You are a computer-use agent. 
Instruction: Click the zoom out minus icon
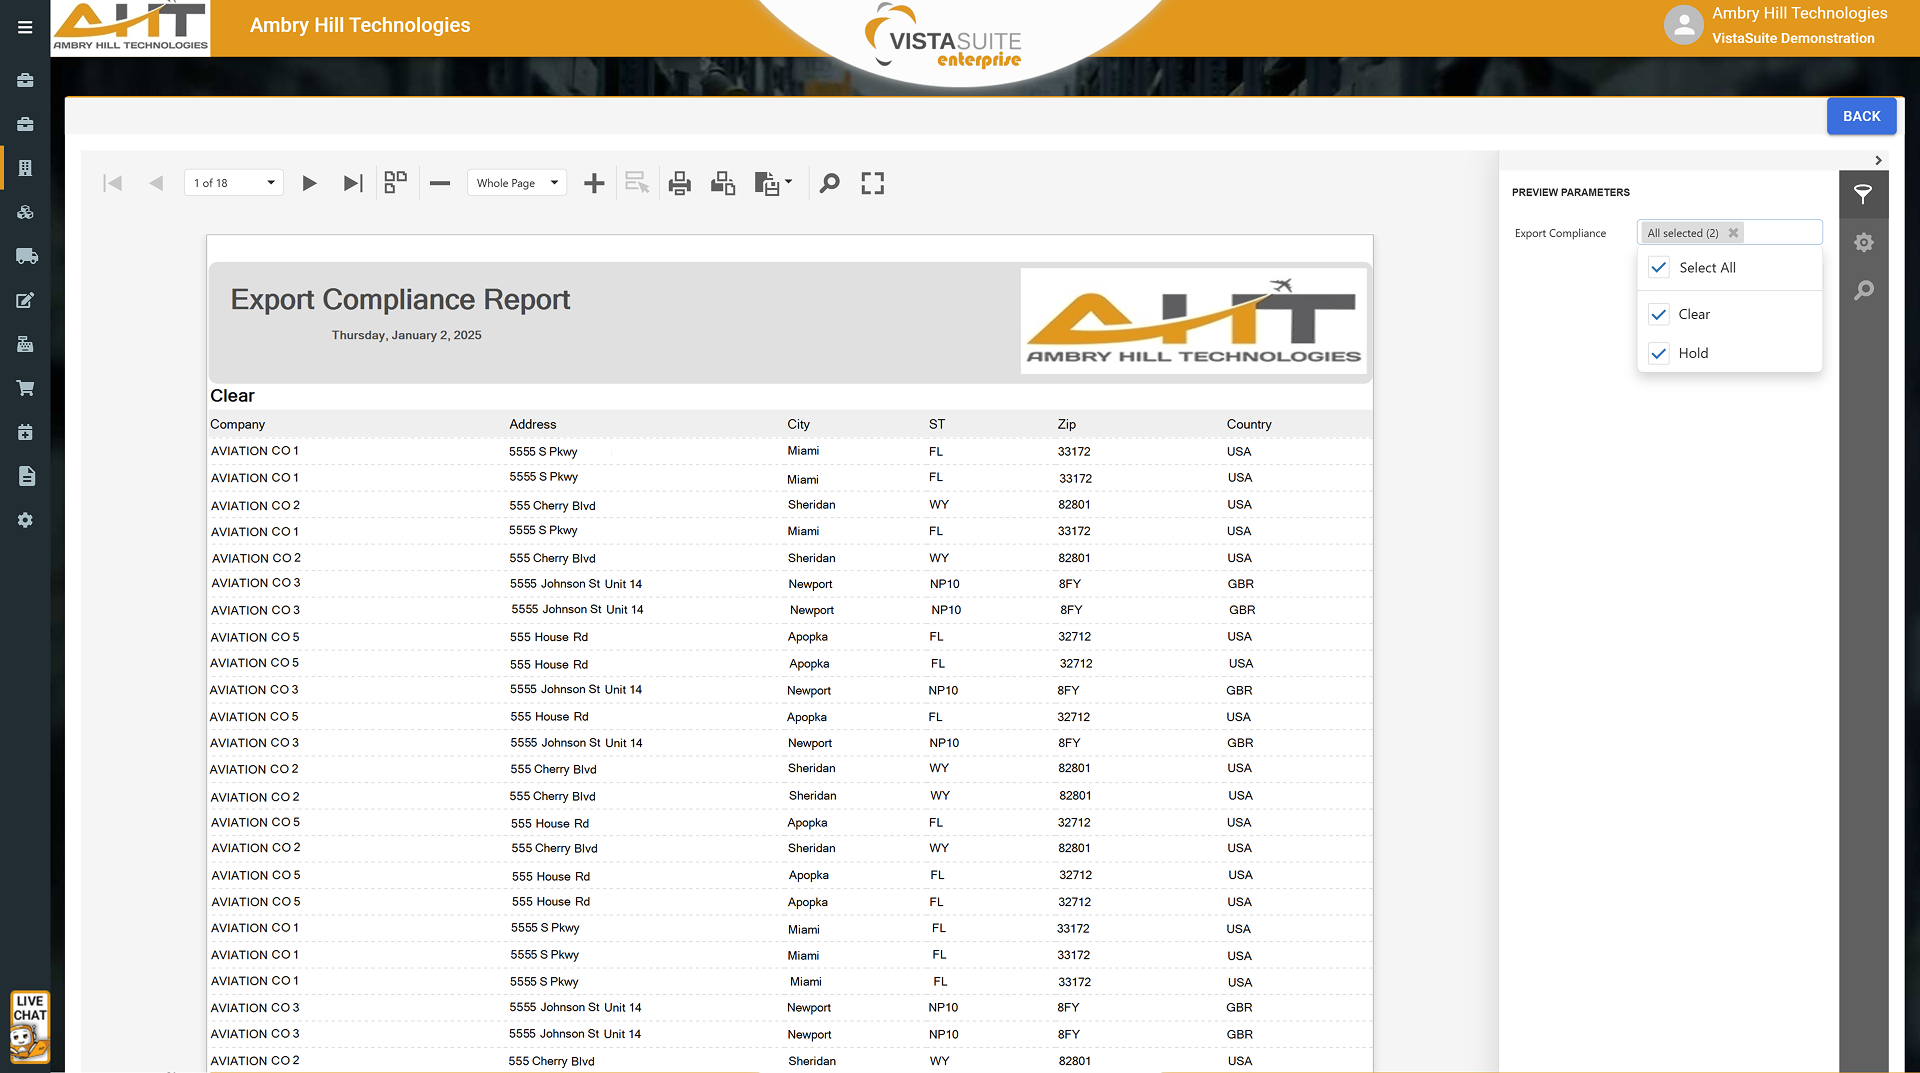440,183
